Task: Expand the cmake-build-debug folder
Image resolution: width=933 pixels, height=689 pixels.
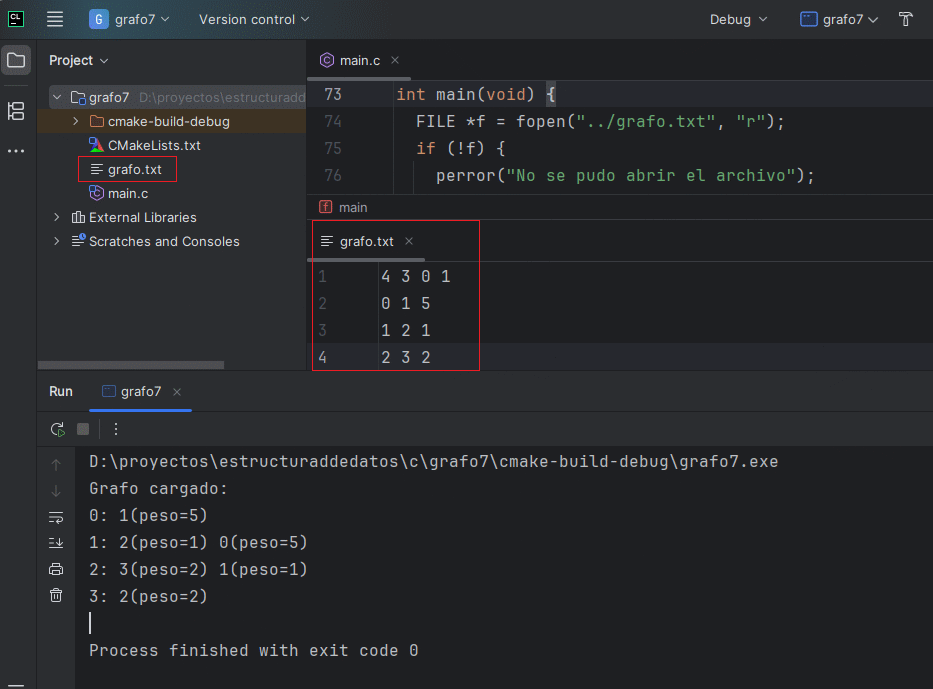Action: tap(76, 121)
